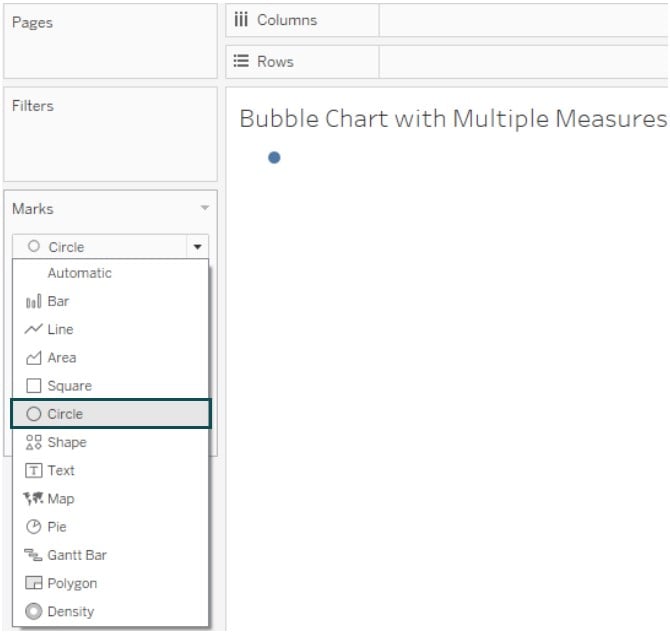Viewport: 670px width, 637px height.
Task: Click the Bubble Chart with Multiple Measures title
Action: click(x=453, y=118)
